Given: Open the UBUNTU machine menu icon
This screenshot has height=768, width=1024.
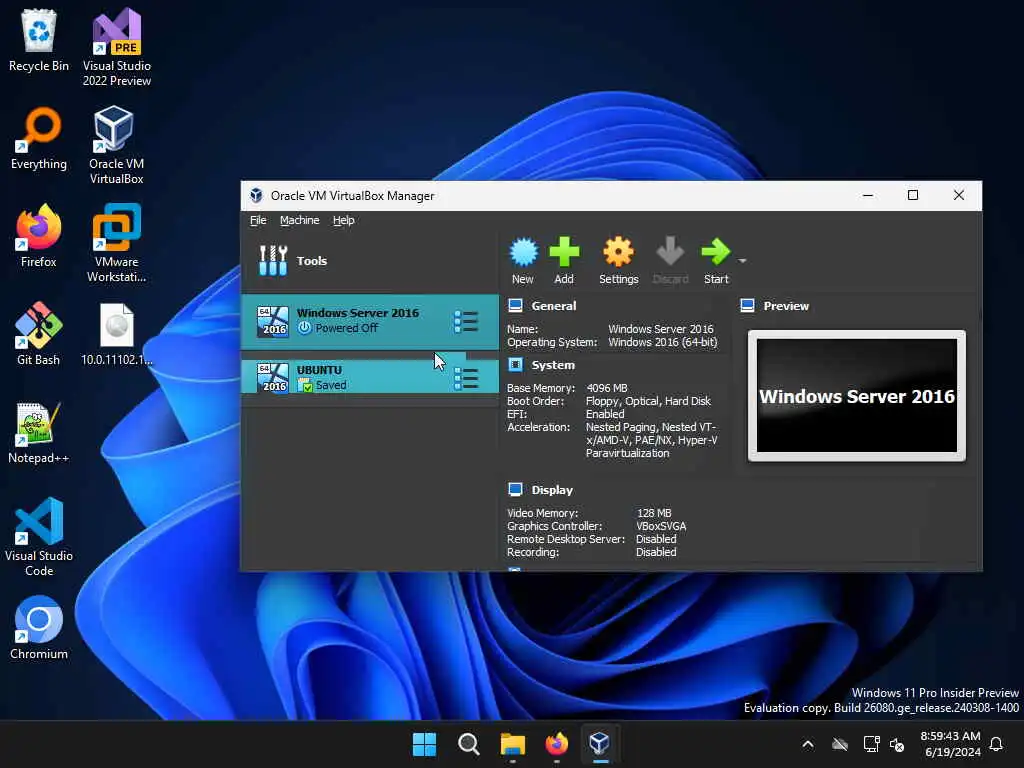Looking at the screenshot, I should tap(466, 378).
